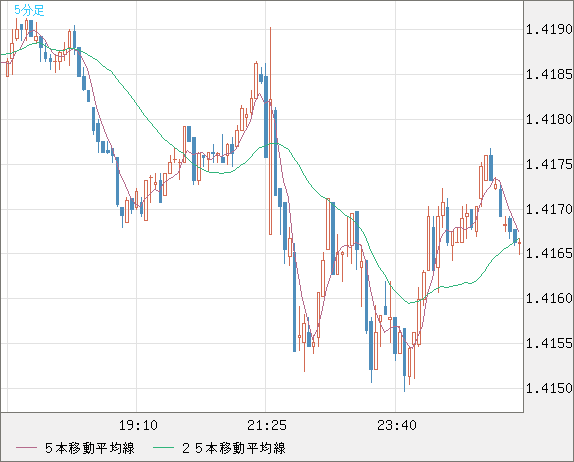Viewport: 574px width, 462px height.
Task: Click the 1.4155 price axis label
Action: (x=549, y=343)
